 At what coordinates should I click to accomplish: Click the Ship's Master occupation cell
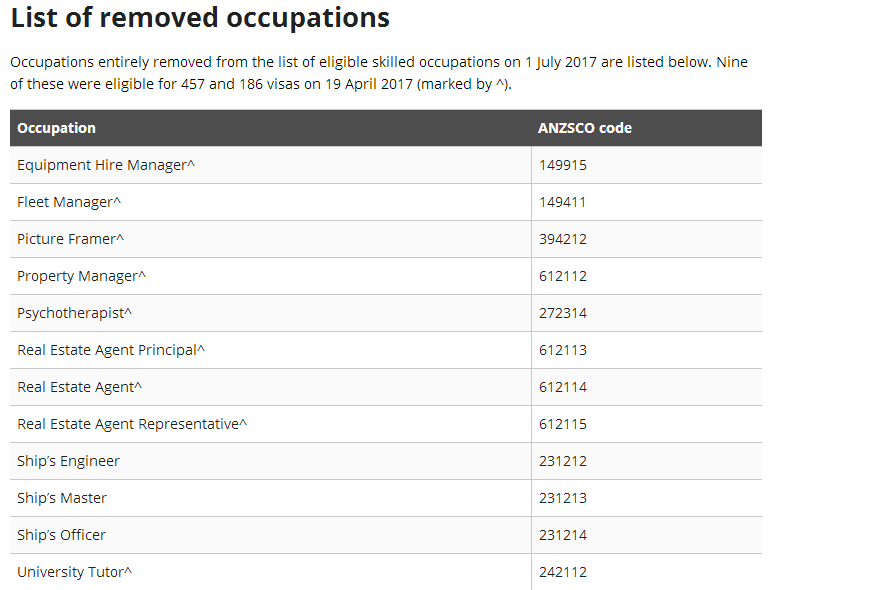[62, 498]
